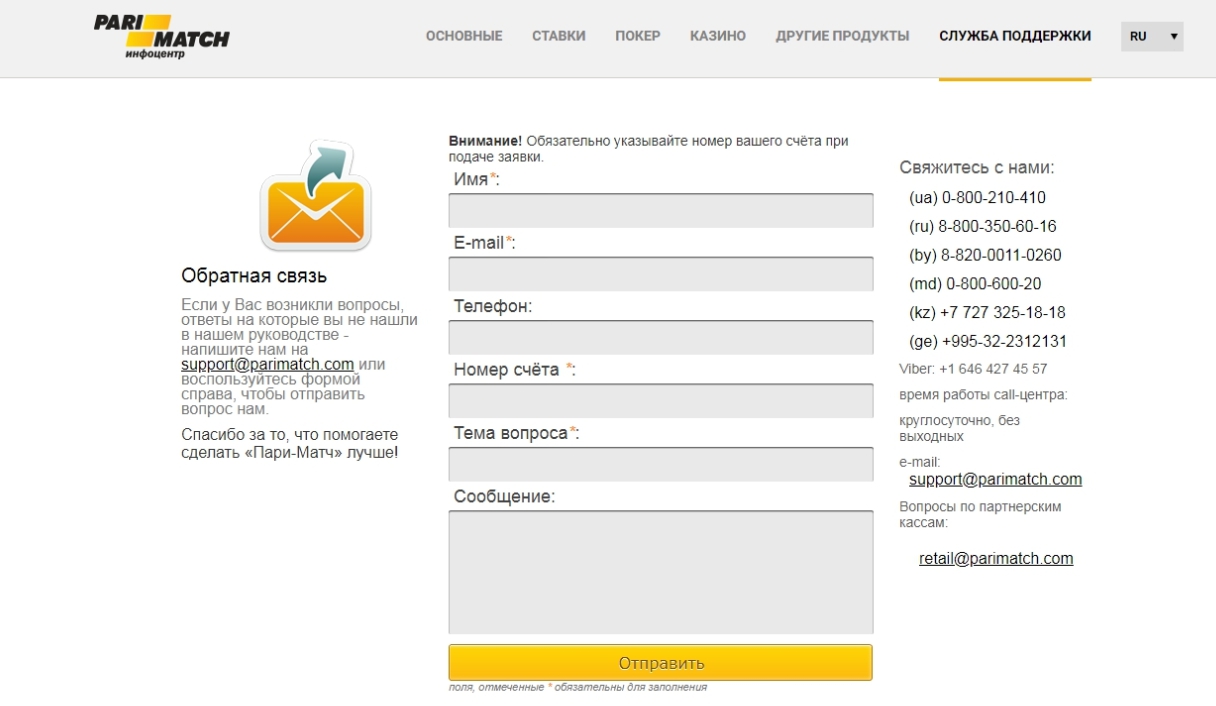Open the Покер menu item
The width and height of the screenshot is (1216, 706).
637,36
